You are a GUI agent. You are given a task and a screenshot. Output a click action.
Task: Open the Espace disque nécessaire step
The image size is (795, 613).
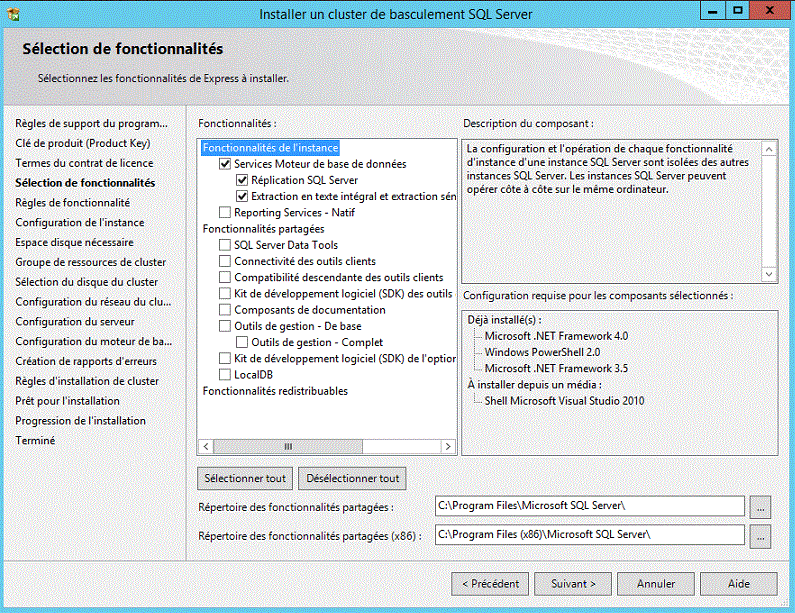point(75,242)
